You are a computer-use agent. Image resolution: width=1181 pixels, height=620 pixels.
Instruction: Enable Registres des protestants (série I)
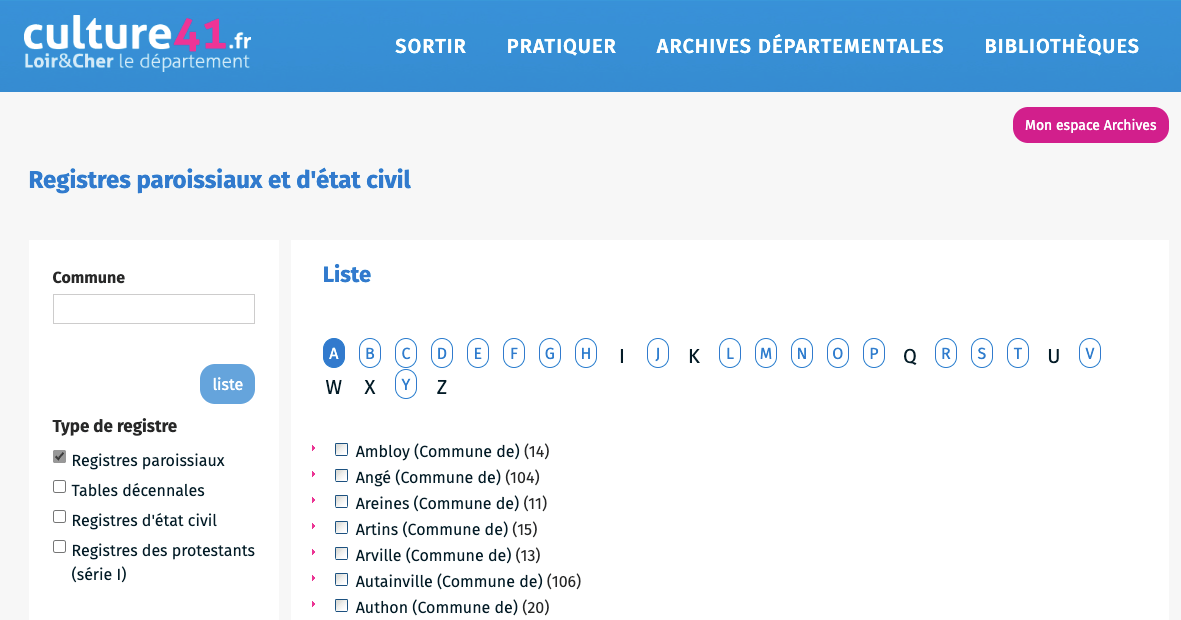[x=59, y=546]
